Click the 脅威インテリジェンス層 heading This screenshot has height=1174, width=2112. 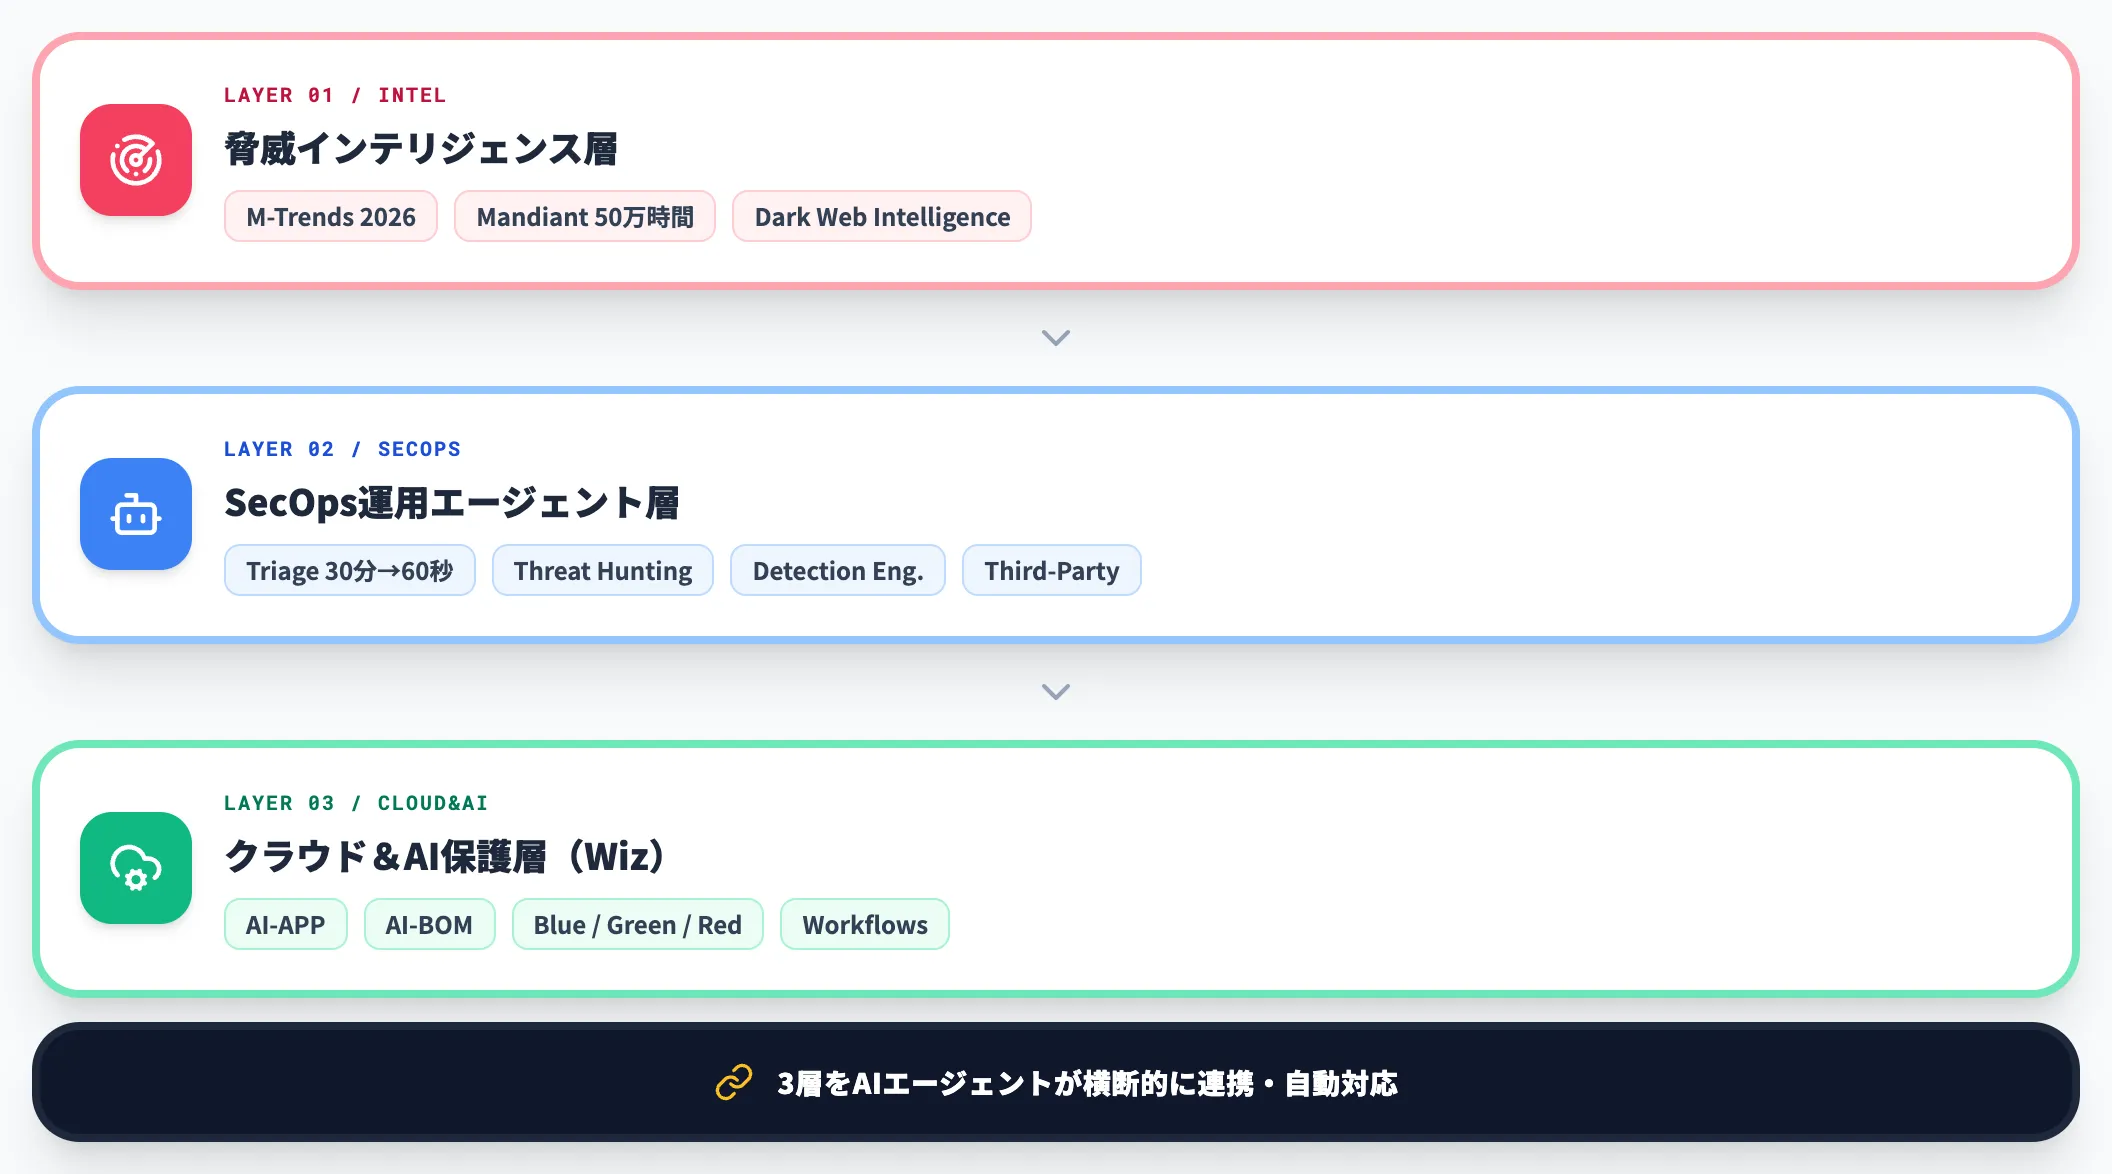point(421,149)
